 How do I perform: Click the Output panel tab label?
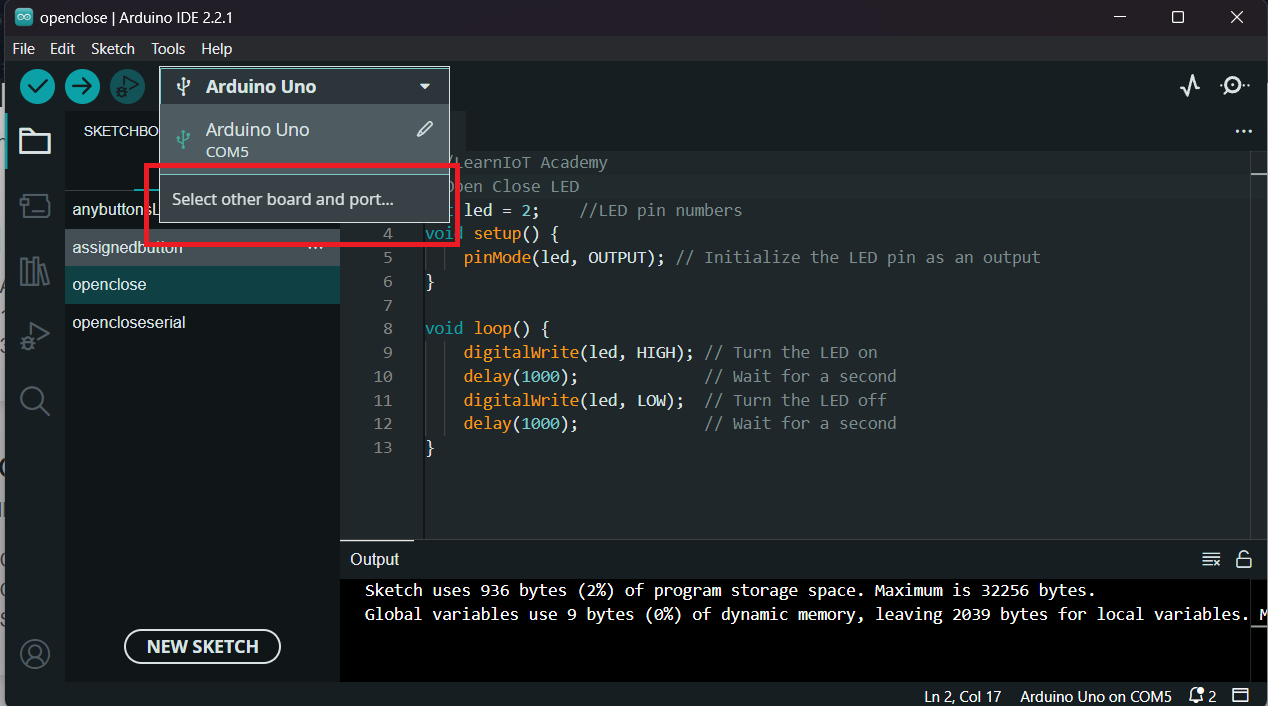click(x=374, y=559)
